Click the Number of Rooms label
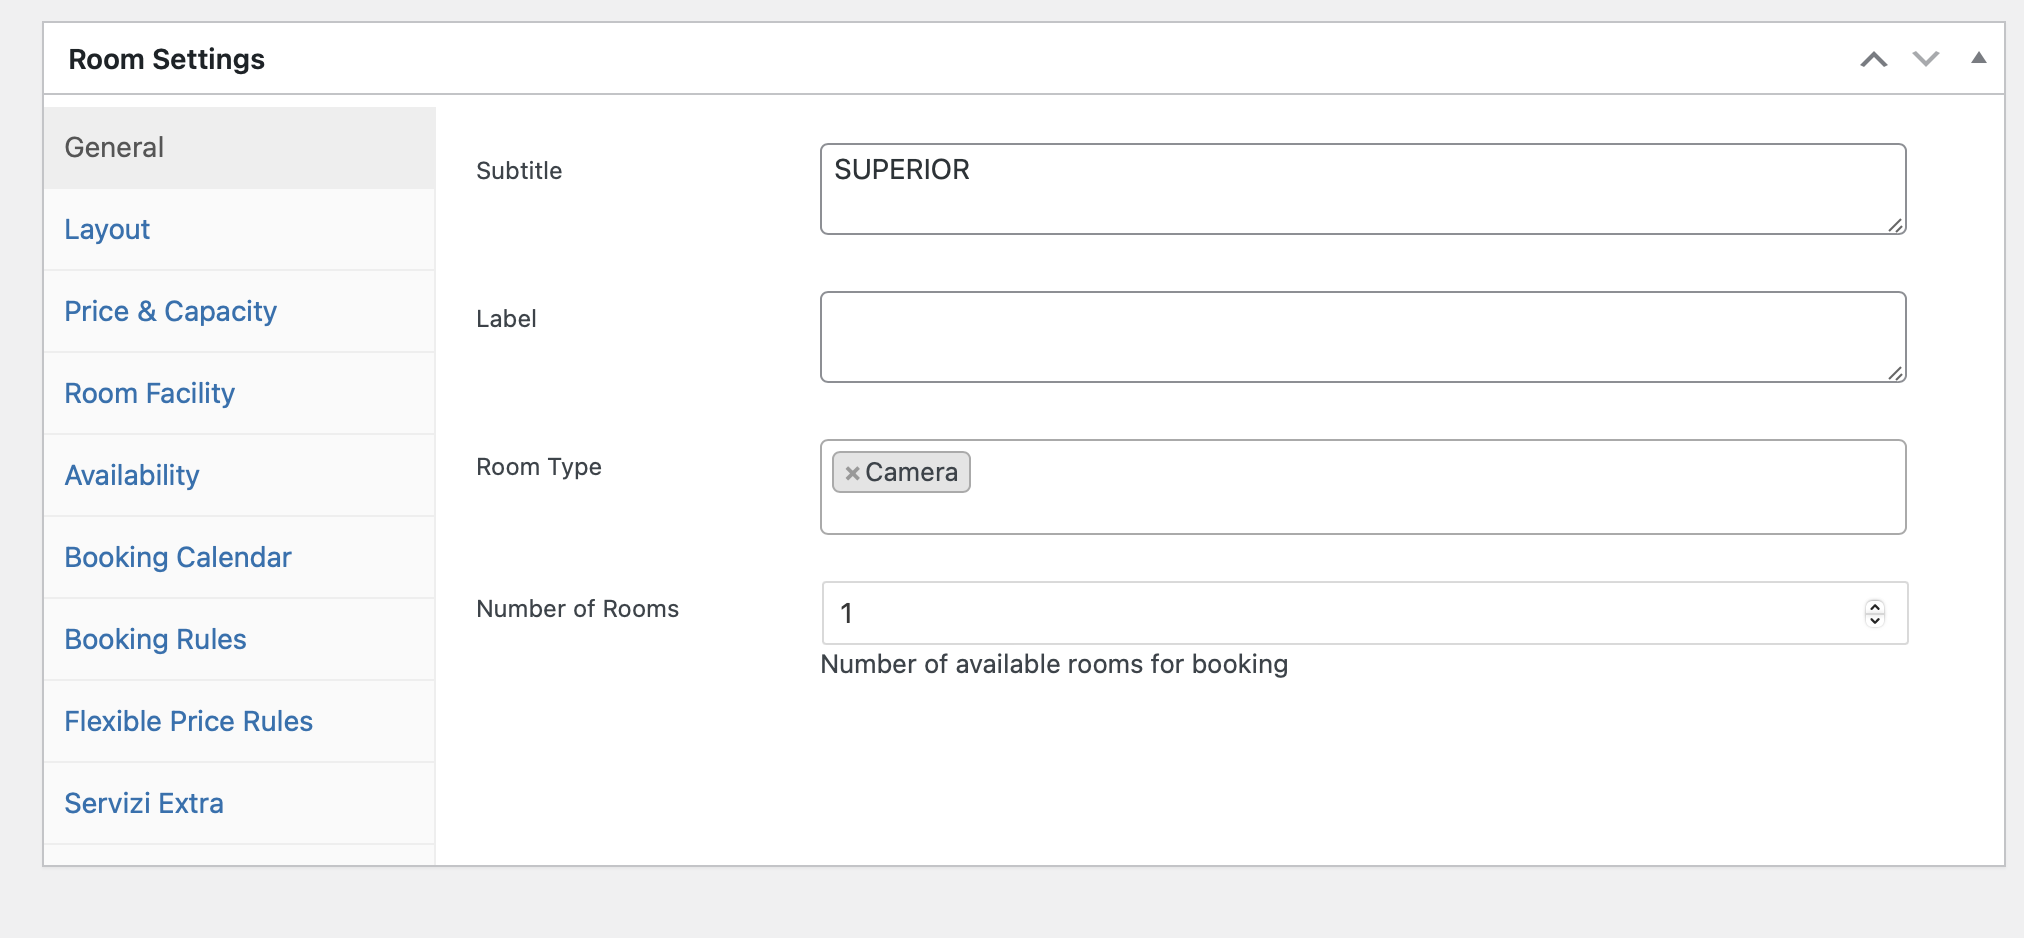Screen dimensions: 2024x938 tap(577, 609)
